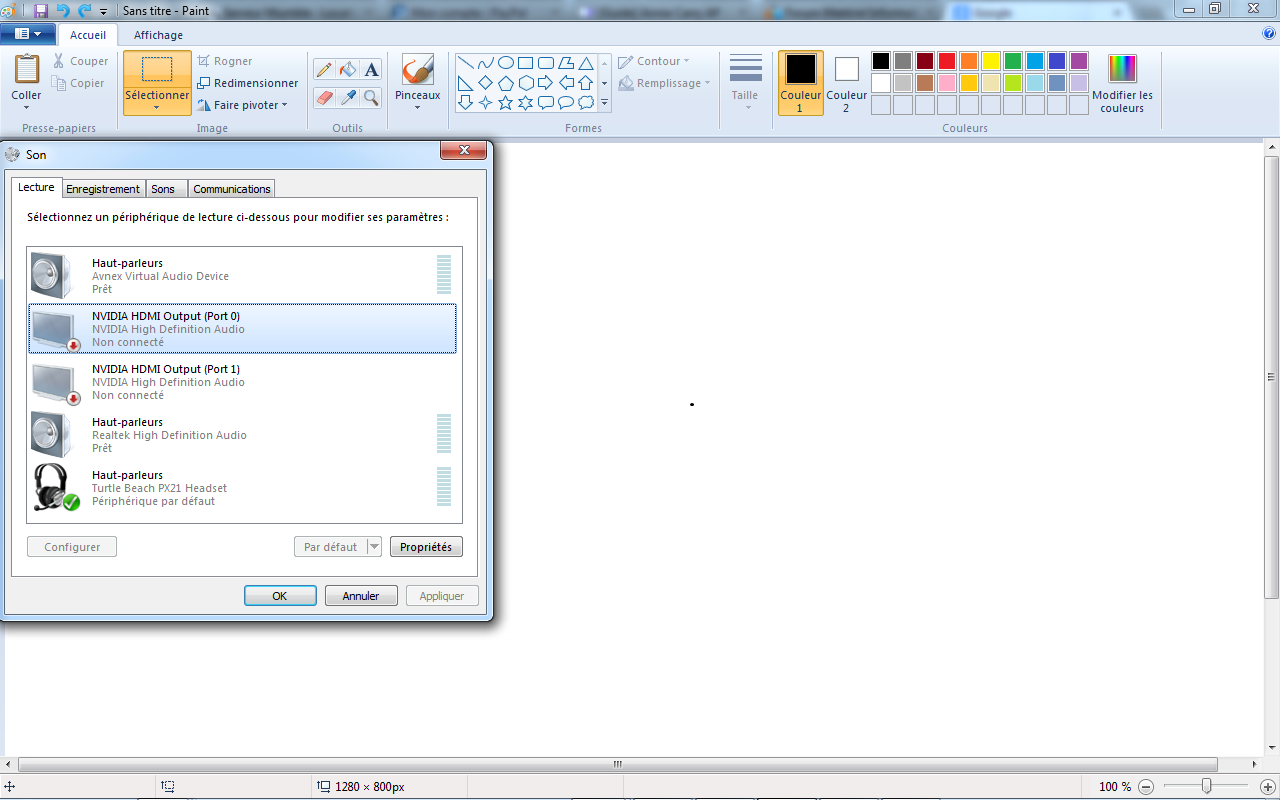Select the Text tool
1280x800 pixels.
click(371, 70)
